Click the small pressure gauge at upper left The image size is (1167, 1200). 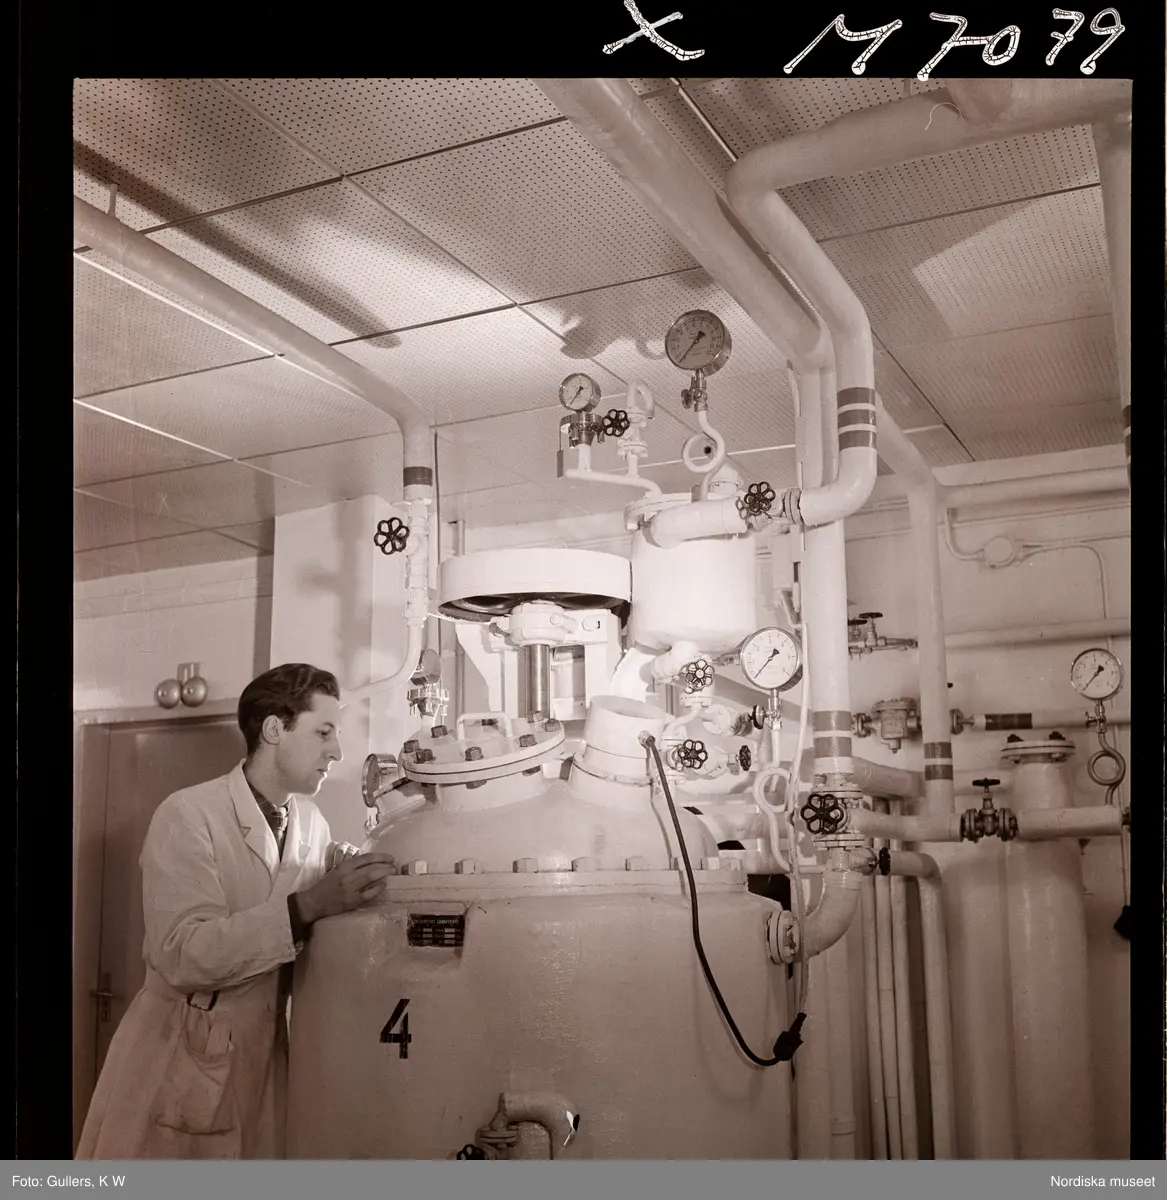point(577,391)
